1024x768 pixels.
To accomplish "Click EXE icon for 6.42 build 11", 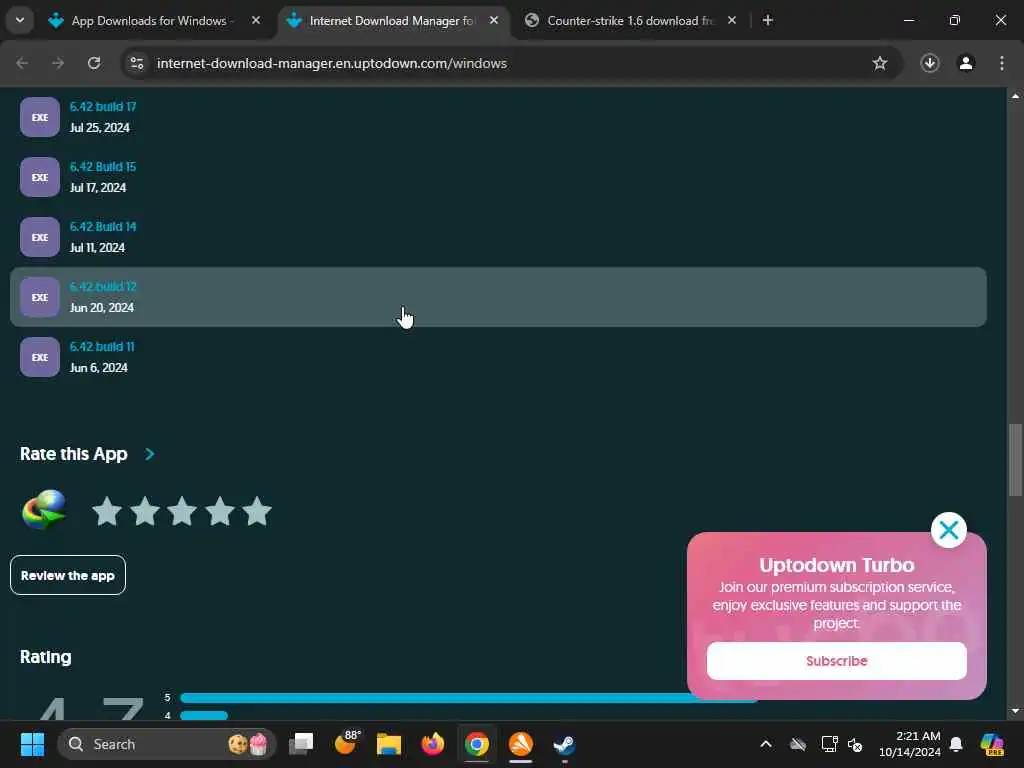I will (x=40, y=357).
